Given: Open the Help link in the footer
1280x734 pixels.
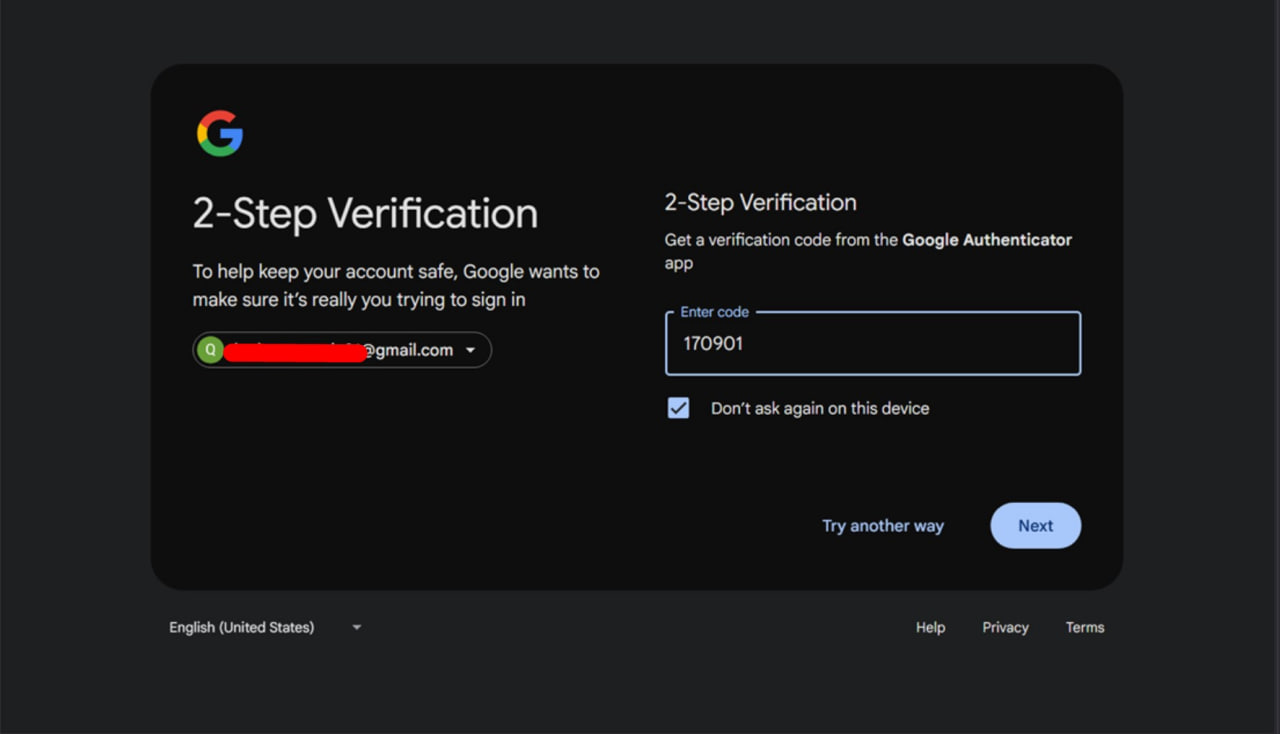Looking at the screenshot, I should coord(930,627).
